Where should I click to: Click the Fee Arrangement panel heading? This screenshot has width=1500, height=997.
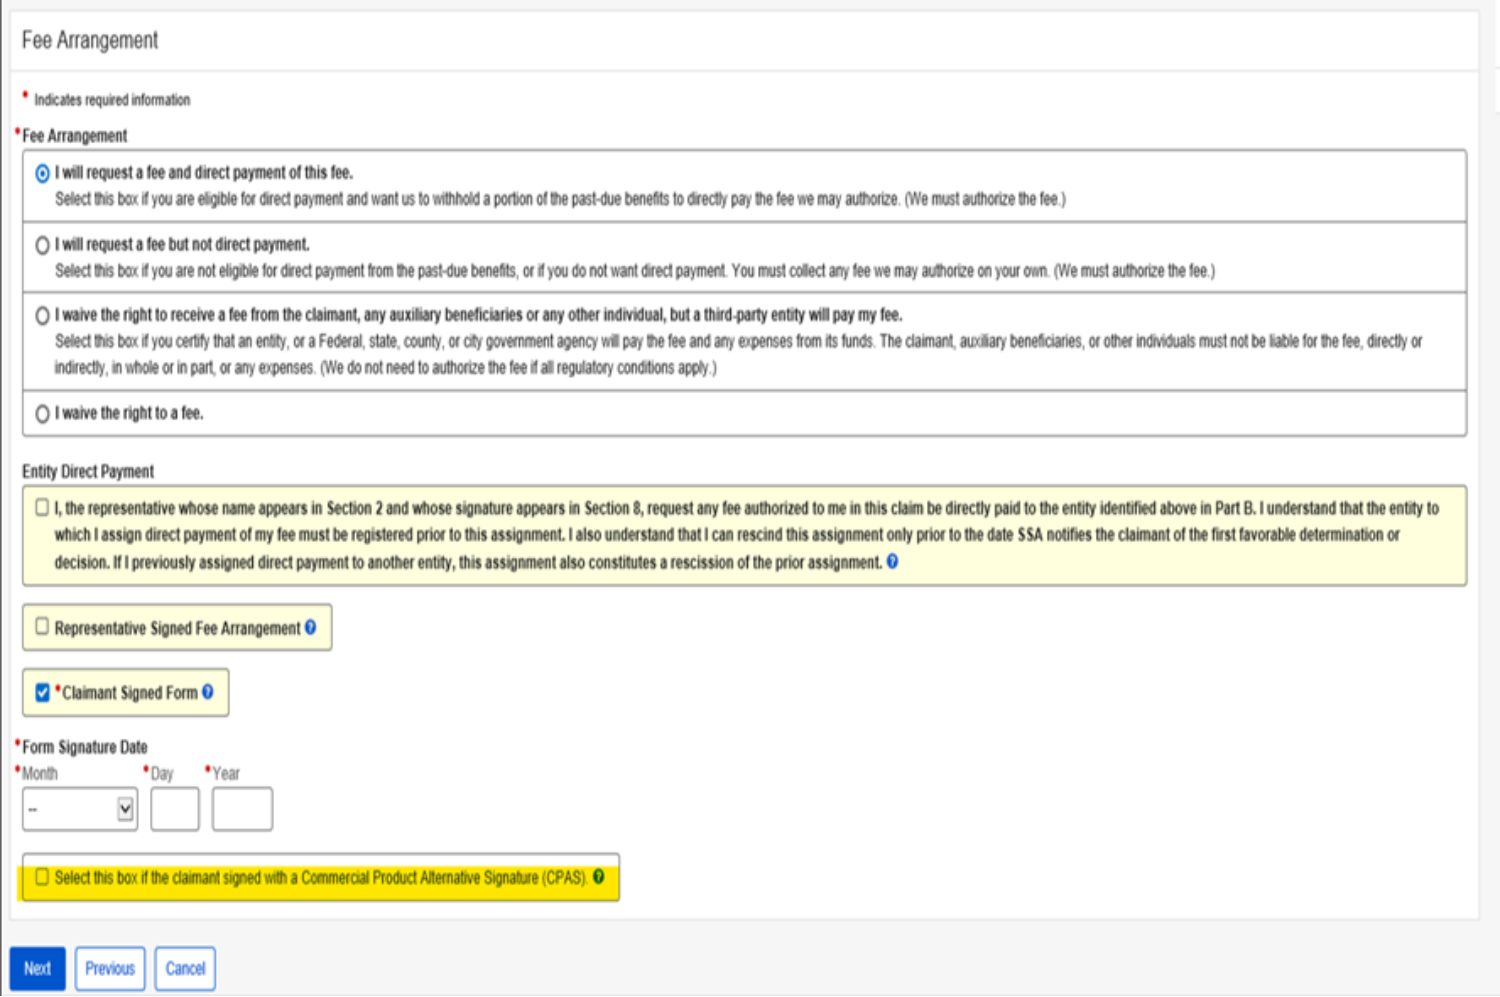click(x=90, y=41)
